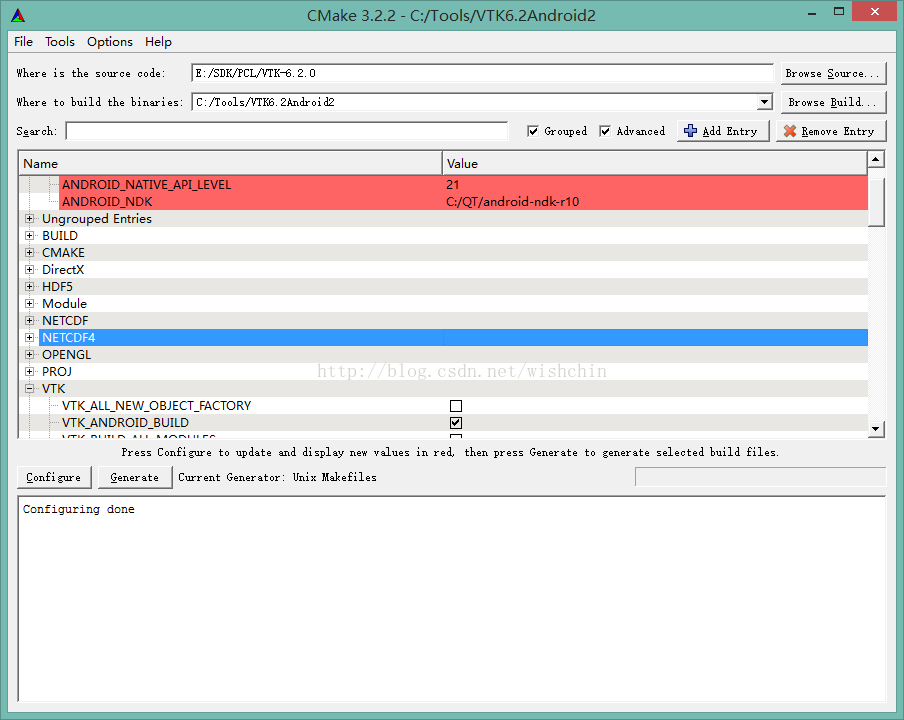904x720 pixels.
Task: Click the scroll up arrow of cache list
Action: (x=876, y=159)
